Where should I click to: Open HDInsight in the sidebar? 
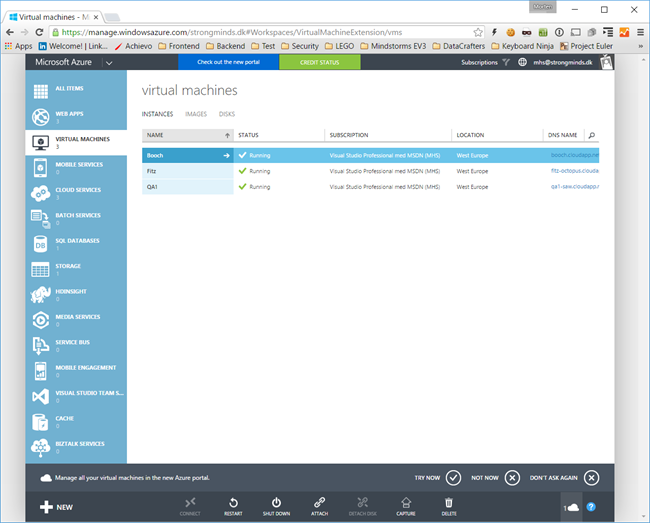(x=76, y=295)
